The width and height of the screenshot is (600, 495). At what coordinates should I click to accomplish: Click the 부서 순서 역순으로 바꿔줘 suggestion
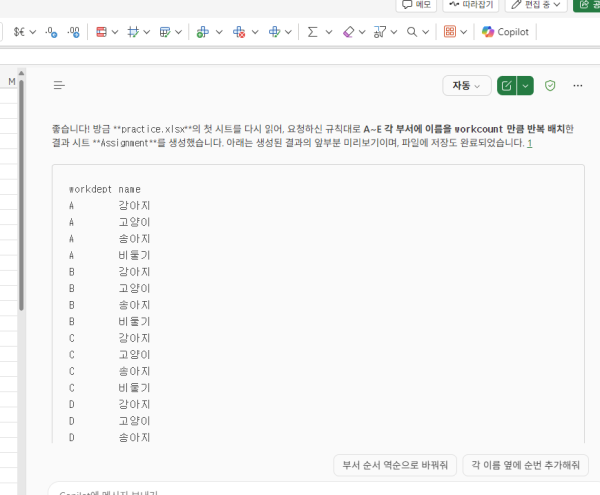click(395, 465)
